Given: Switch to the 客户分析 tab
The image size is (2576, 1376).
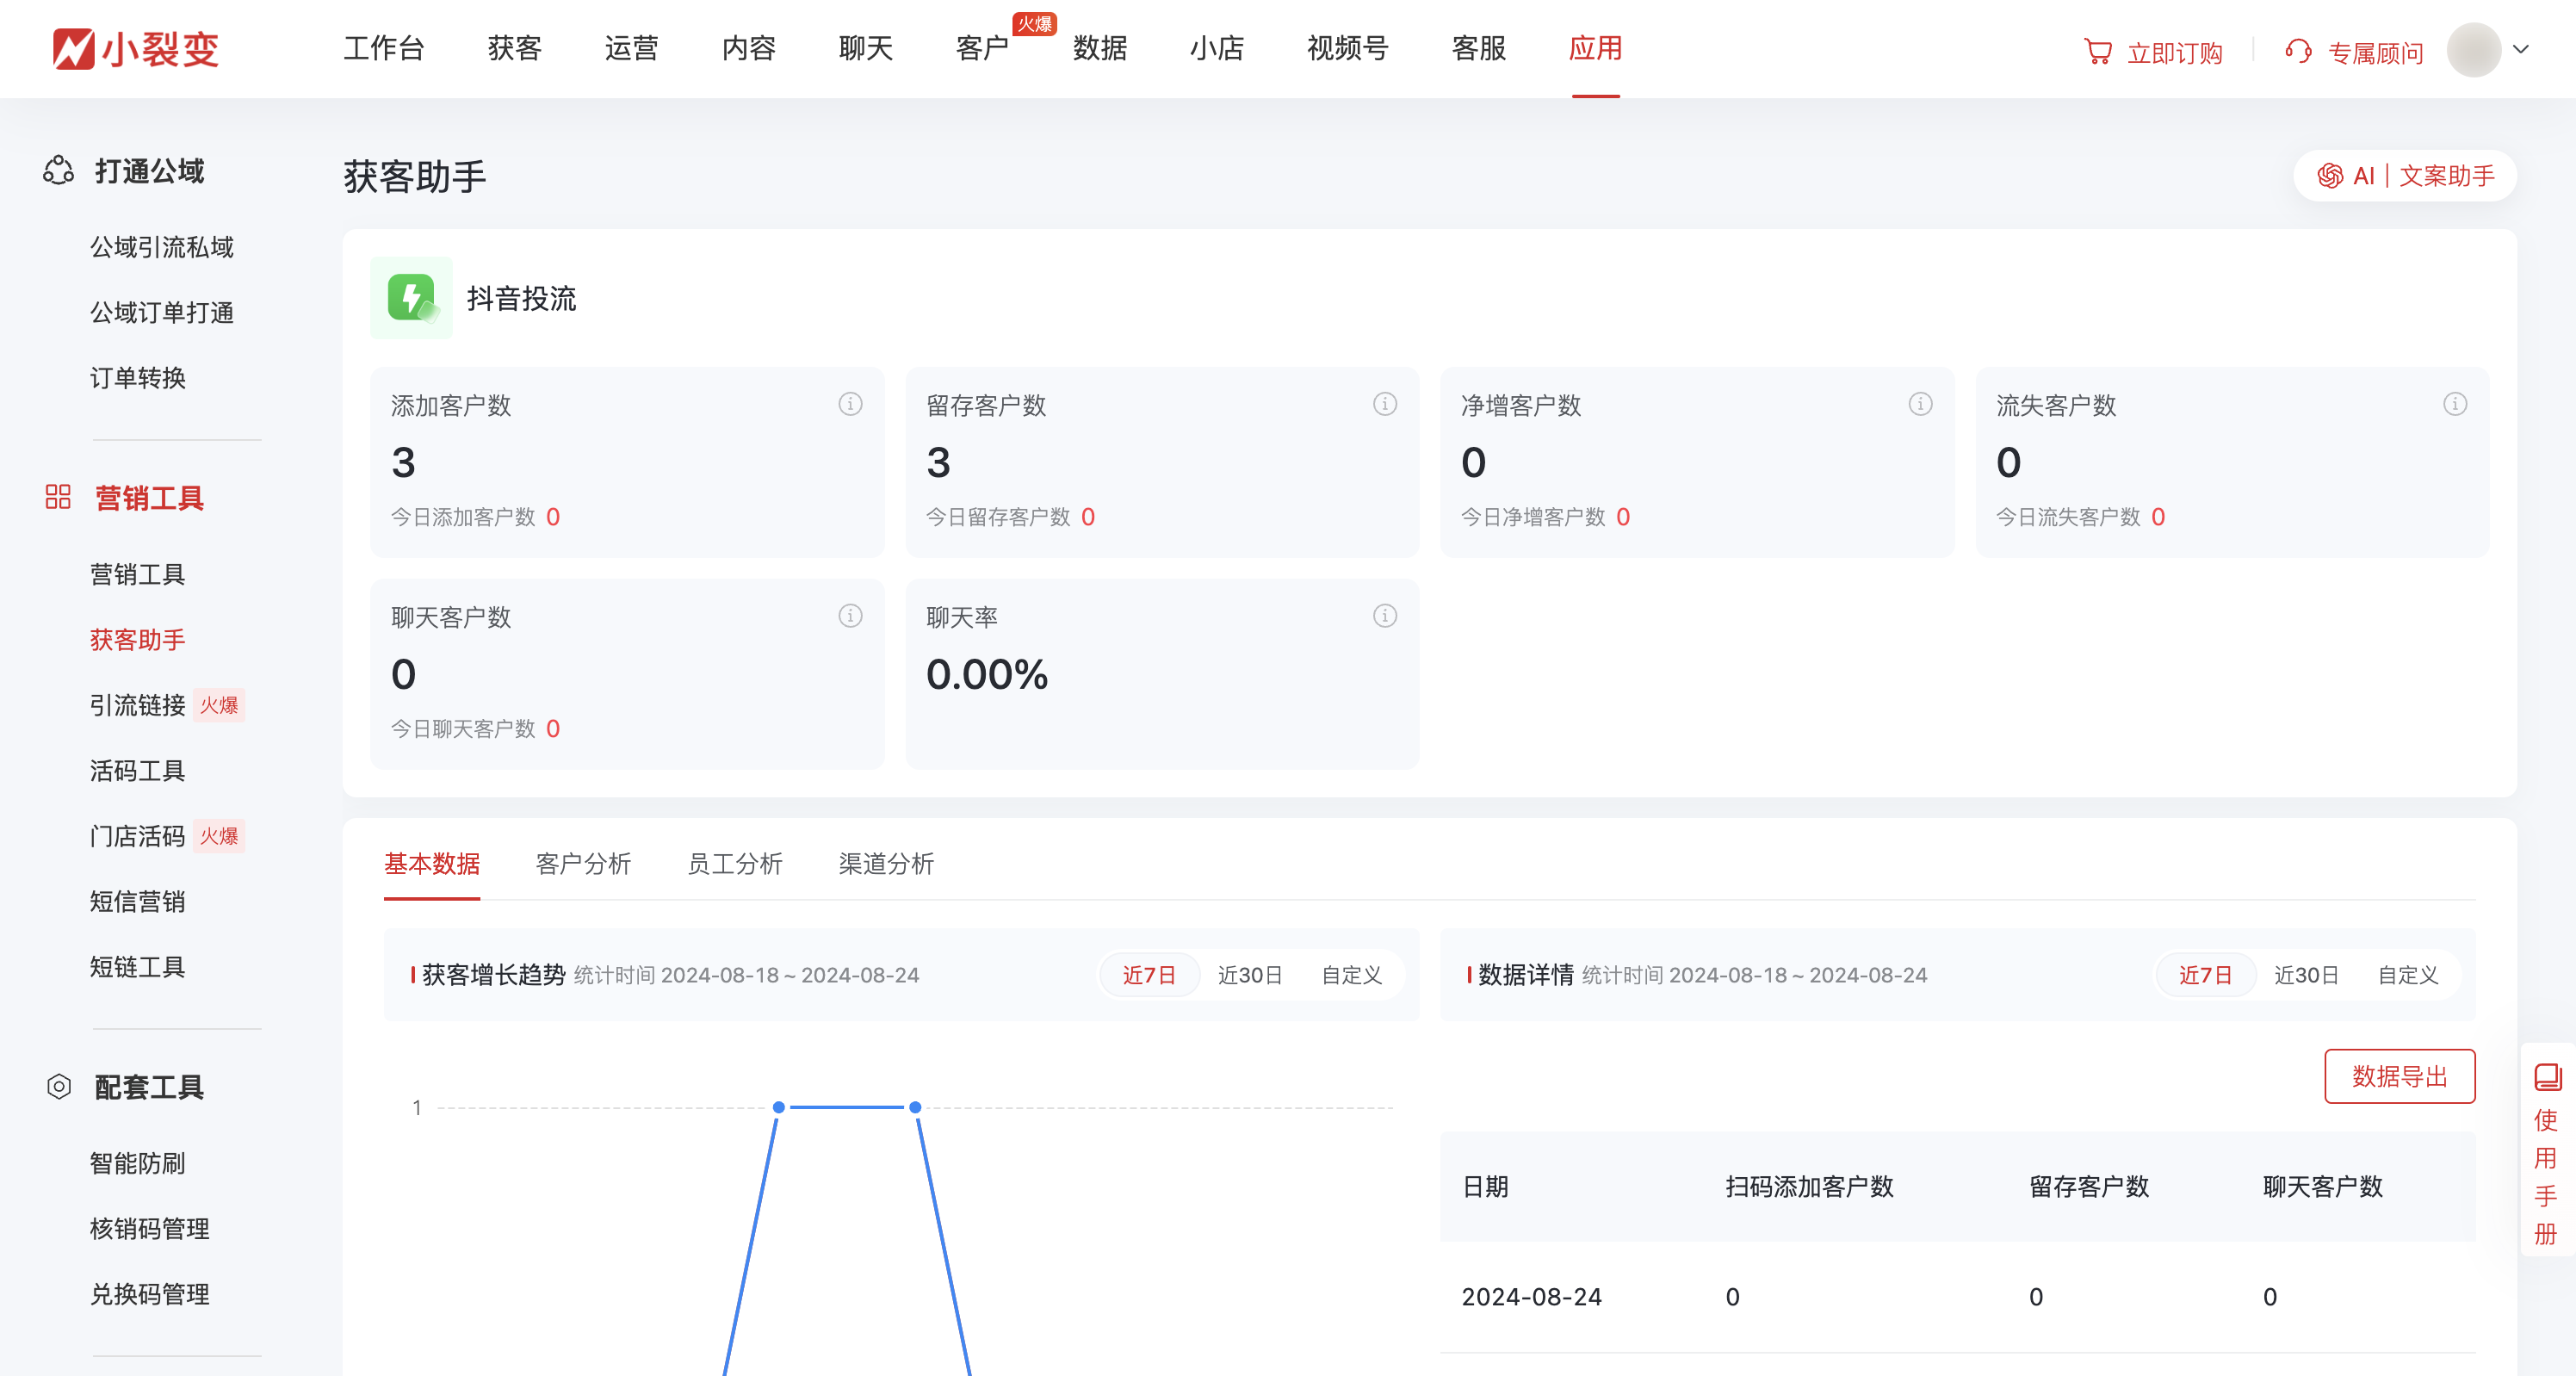Looking at the screenshot, I should pyautogui.click(x=583, y=863).
